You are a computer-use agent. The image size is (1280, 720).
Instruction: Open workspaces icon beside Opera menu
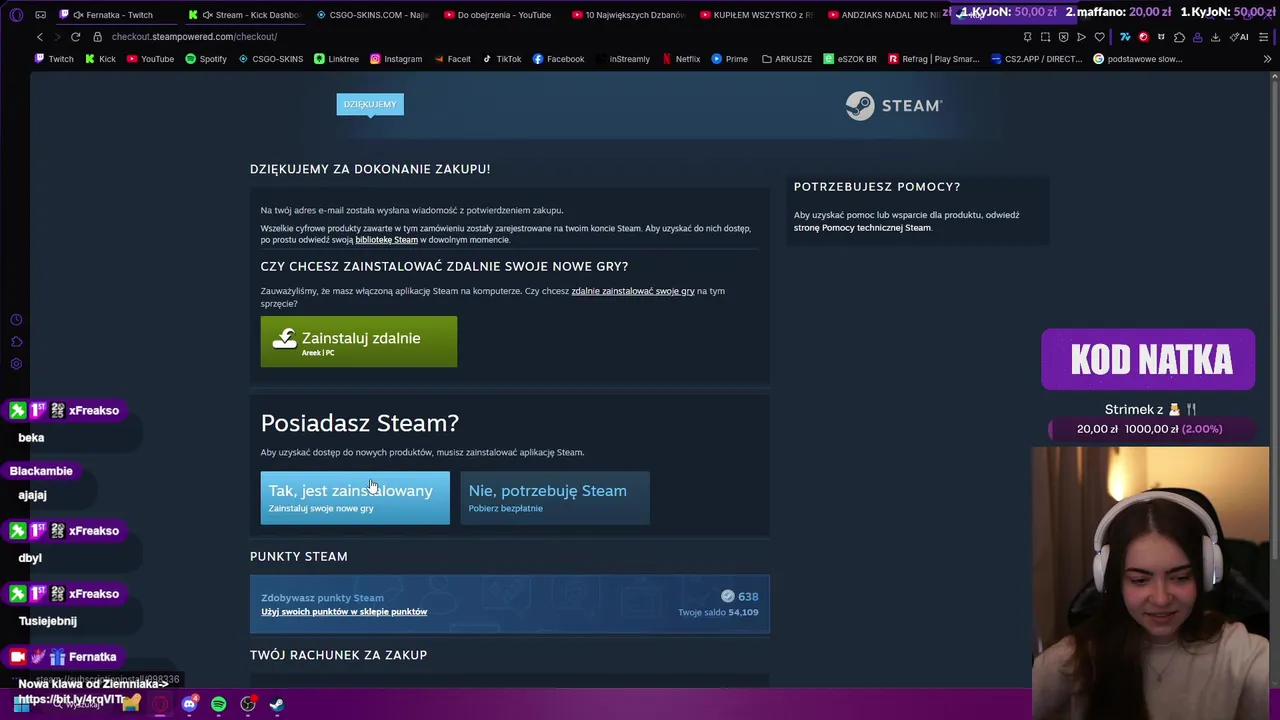click(x=40, y=15)
